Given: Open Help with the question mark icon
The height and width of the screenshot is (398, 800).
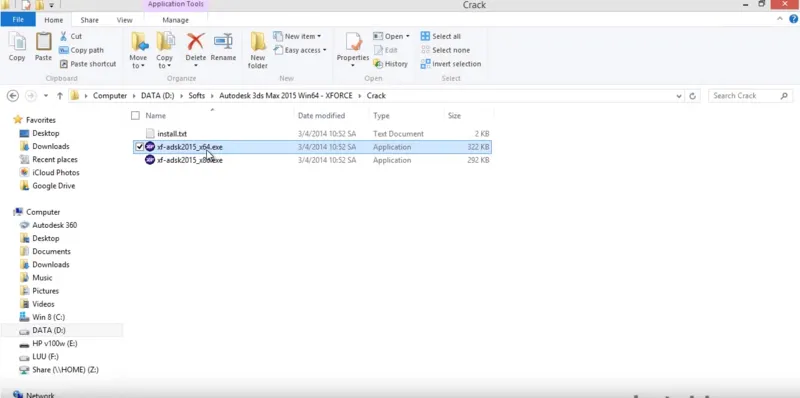Looking at the screenshot, I should click(793, 19).
